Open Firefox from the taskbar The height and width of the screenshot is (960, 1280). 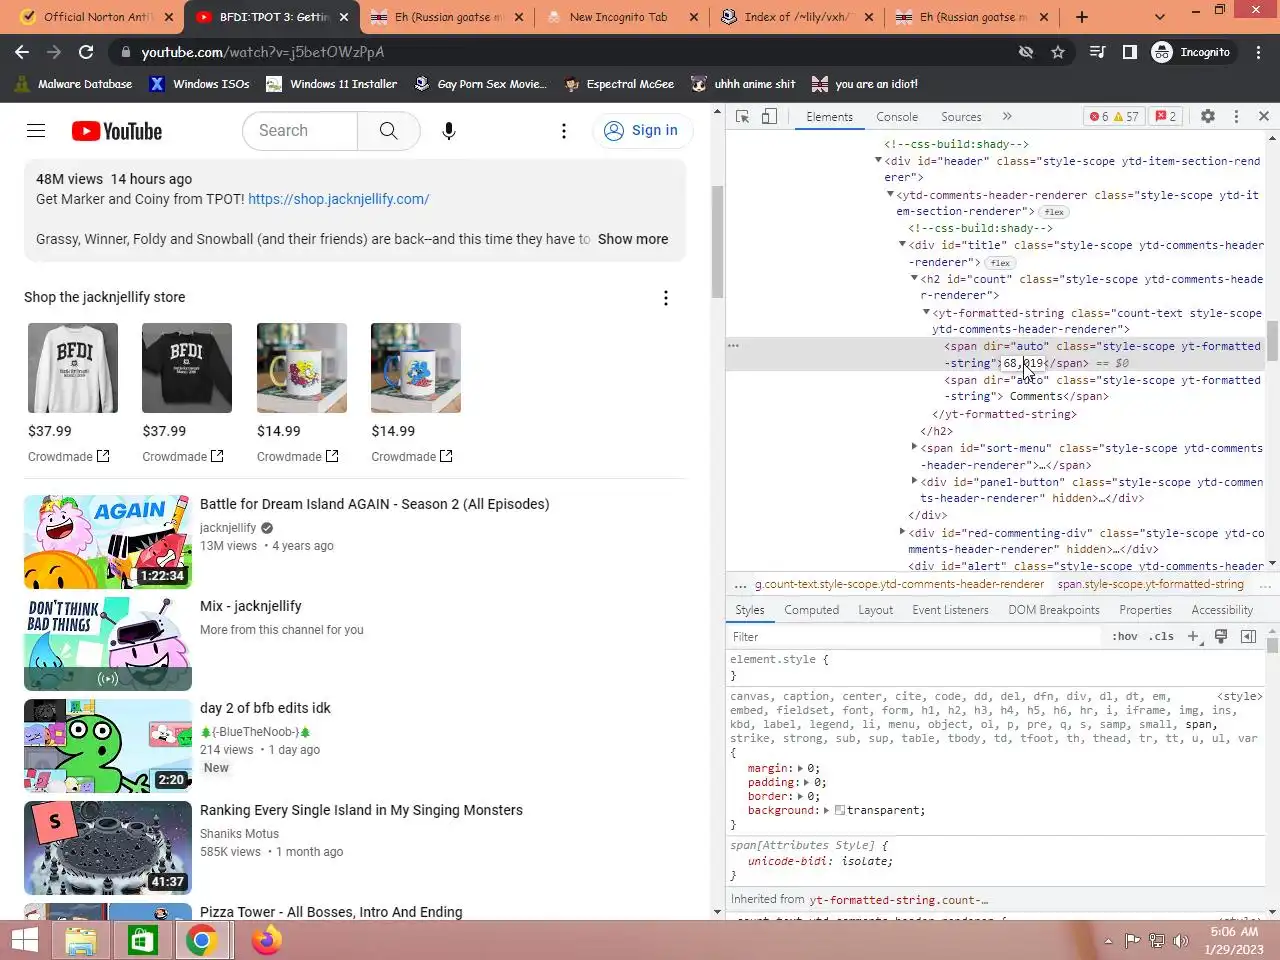266,940
